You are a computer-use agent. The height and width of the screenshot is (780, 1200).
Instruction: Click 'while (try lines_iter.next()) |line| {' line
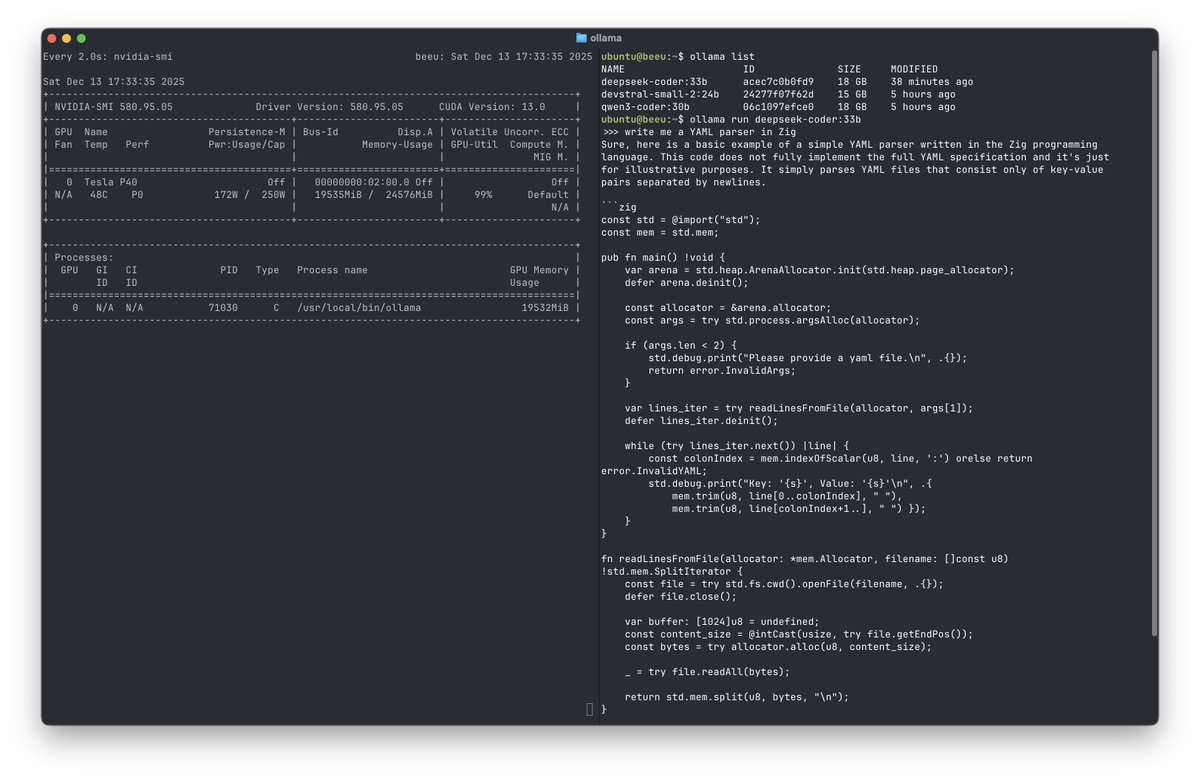[x=737, y=445]
